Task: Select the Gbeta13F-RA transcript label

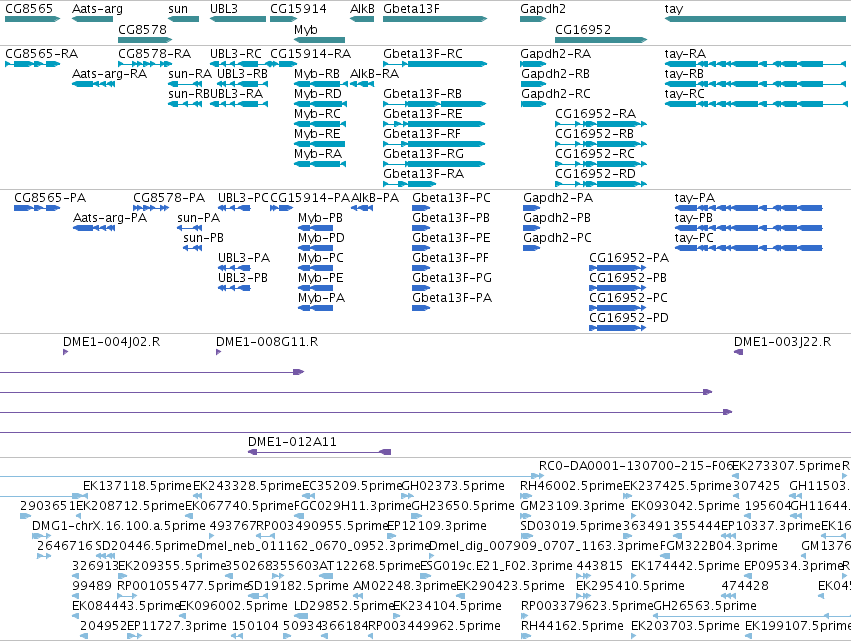Action: click(x=423, y=174)
